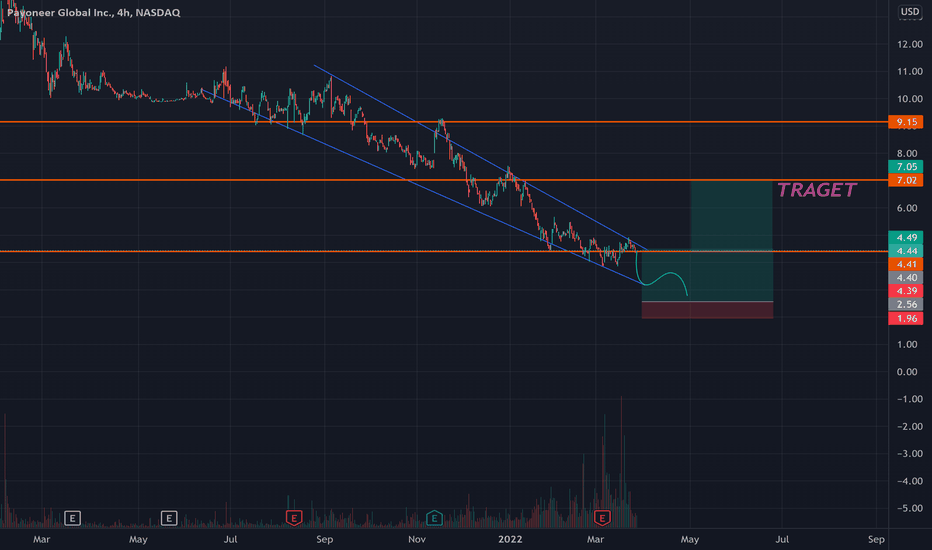Select the 7.02 orange price label
The image size is (932, 550).
[906, 180]
